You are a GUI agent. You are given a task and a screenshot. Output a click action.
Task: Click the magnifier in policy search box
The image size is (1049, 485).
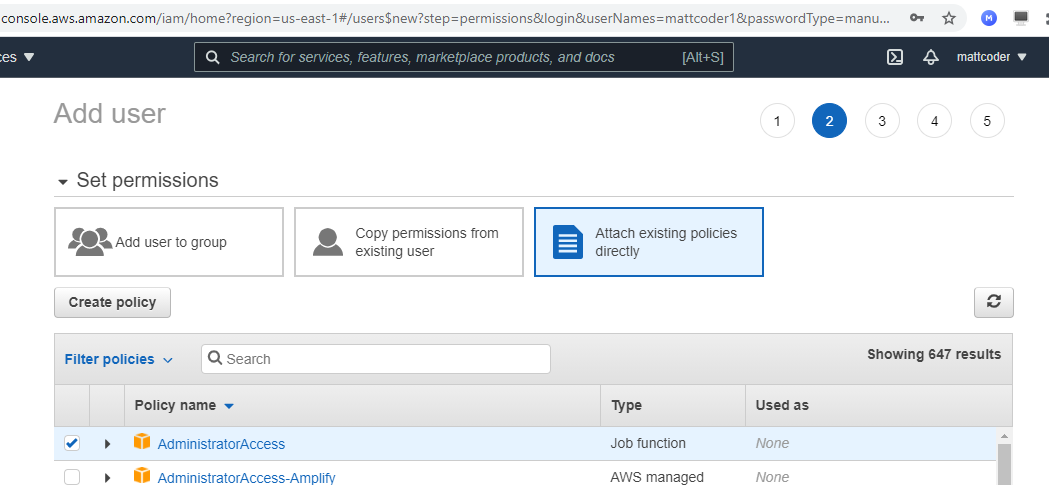tap(215, 359)
